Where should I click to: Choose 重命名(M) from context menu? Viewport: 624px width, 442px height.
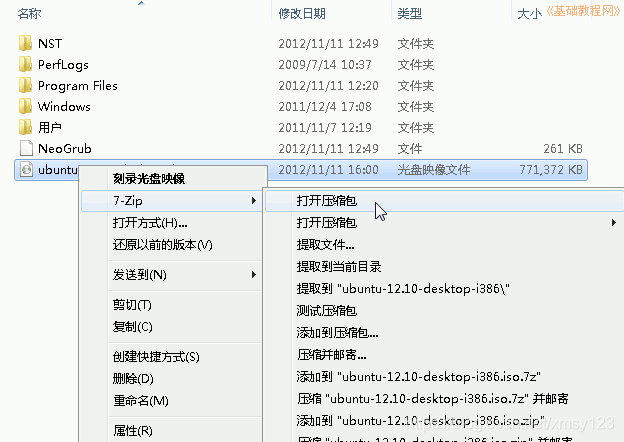[141, 400]
